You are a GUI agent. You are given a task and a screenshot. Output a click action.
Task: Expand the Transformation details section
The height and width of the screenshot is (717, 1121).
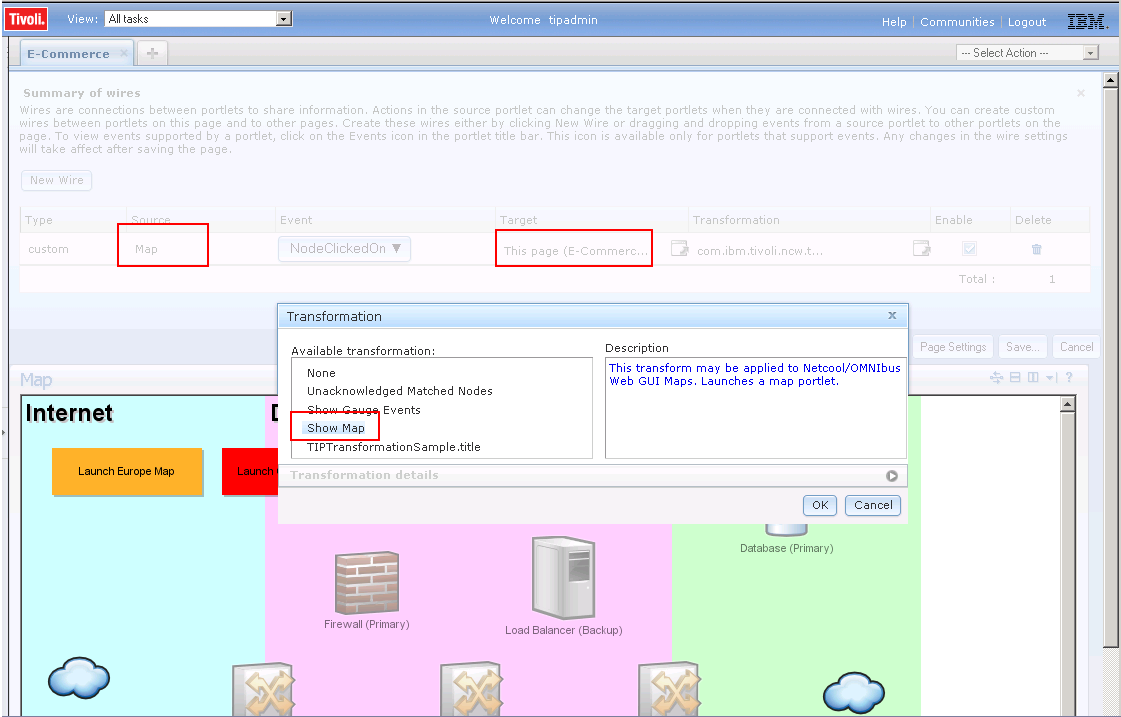[891, 476]
